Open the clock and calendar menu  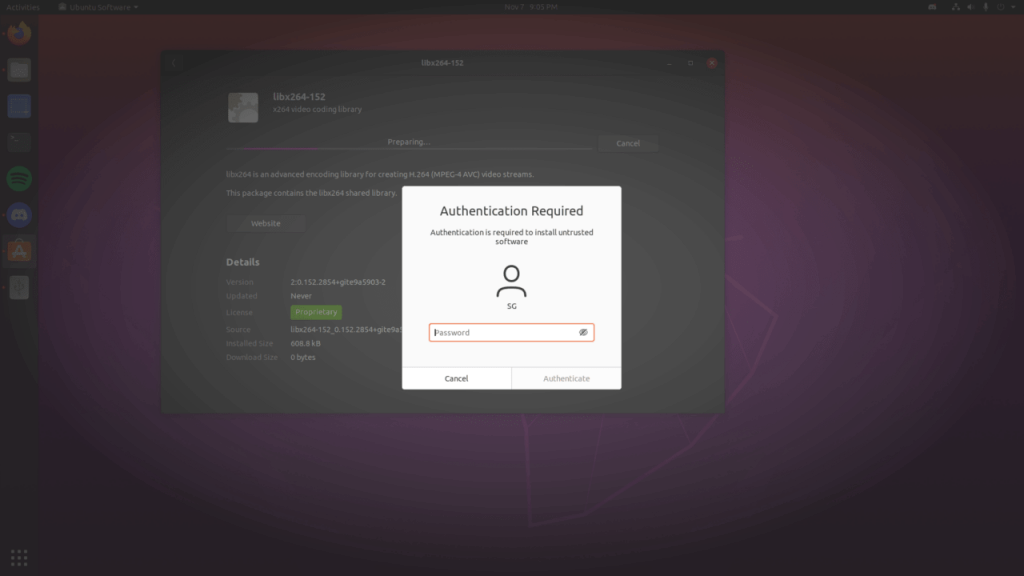[x=531, y=7]
